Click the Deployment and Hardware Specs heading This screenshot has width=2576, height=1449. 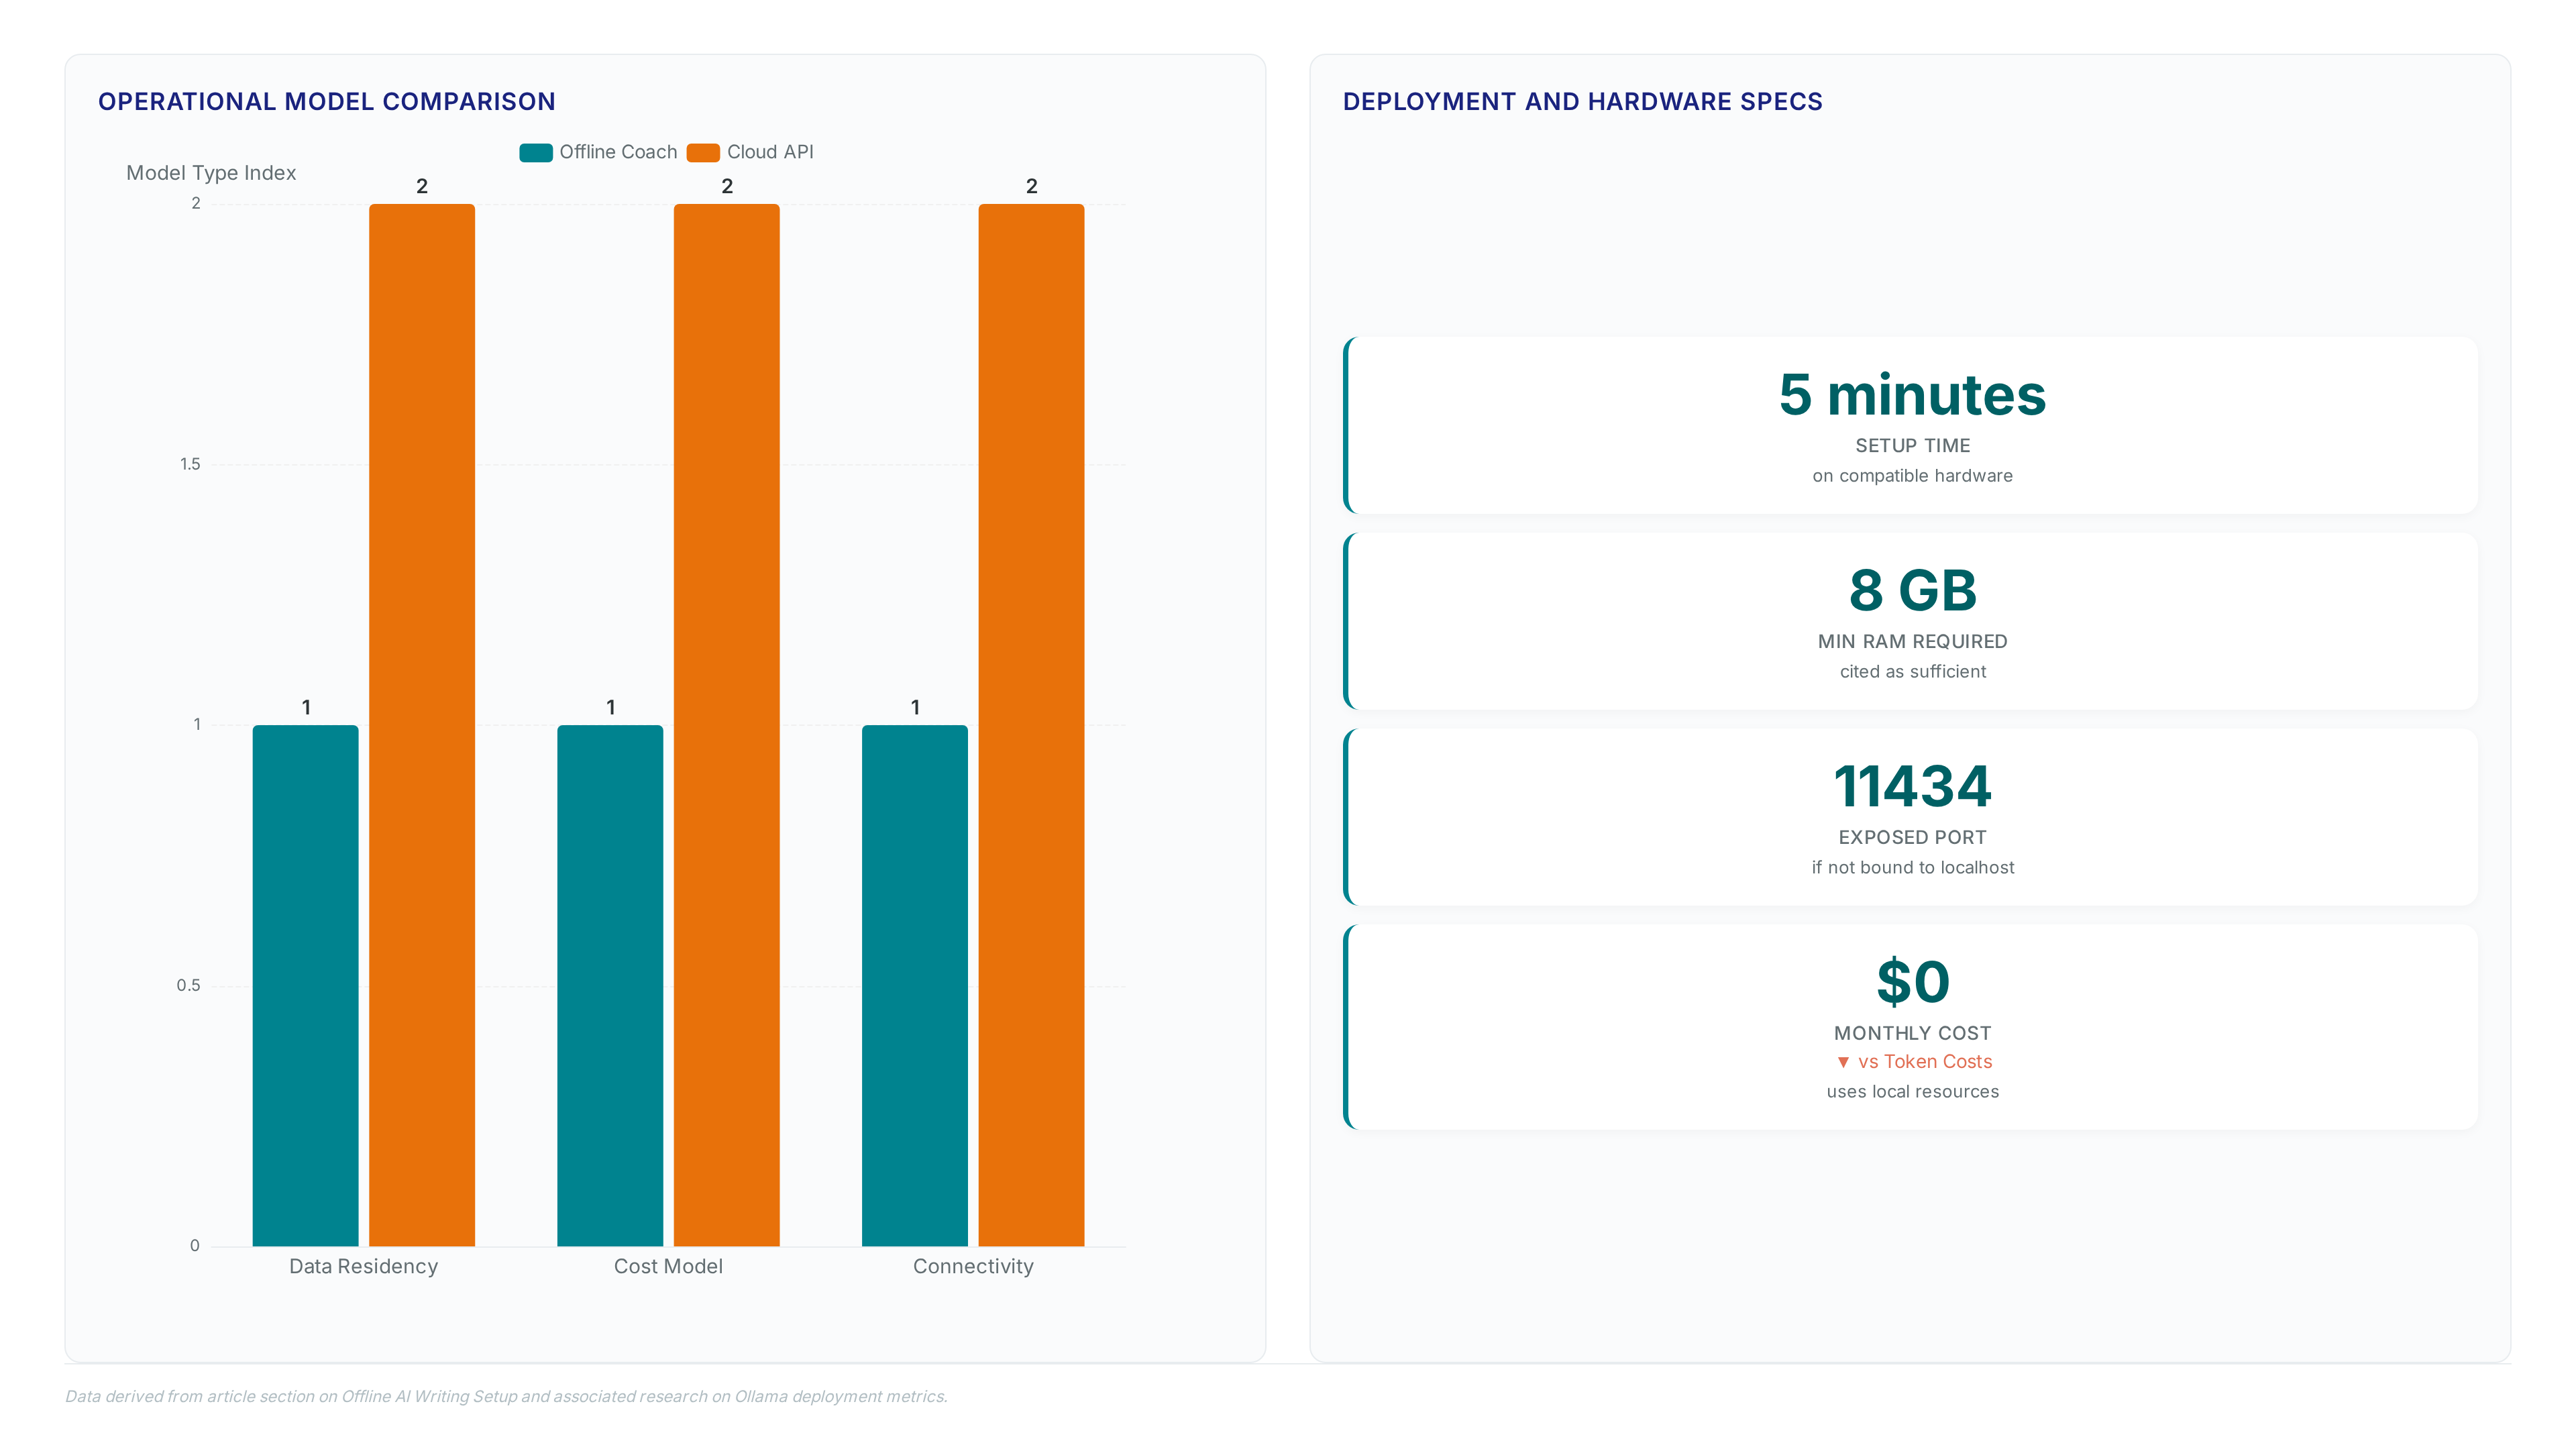[x=1582, y=102]
